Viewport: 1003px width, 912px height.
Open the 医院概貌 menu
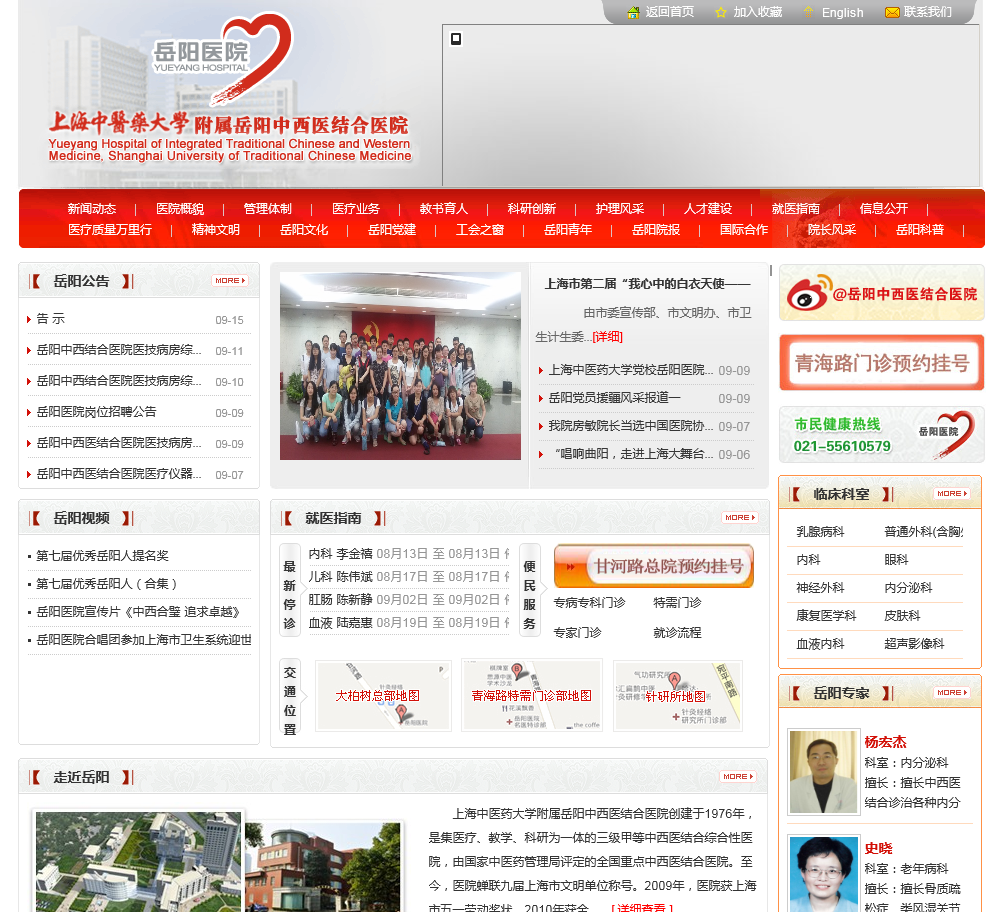coord(180,208)
